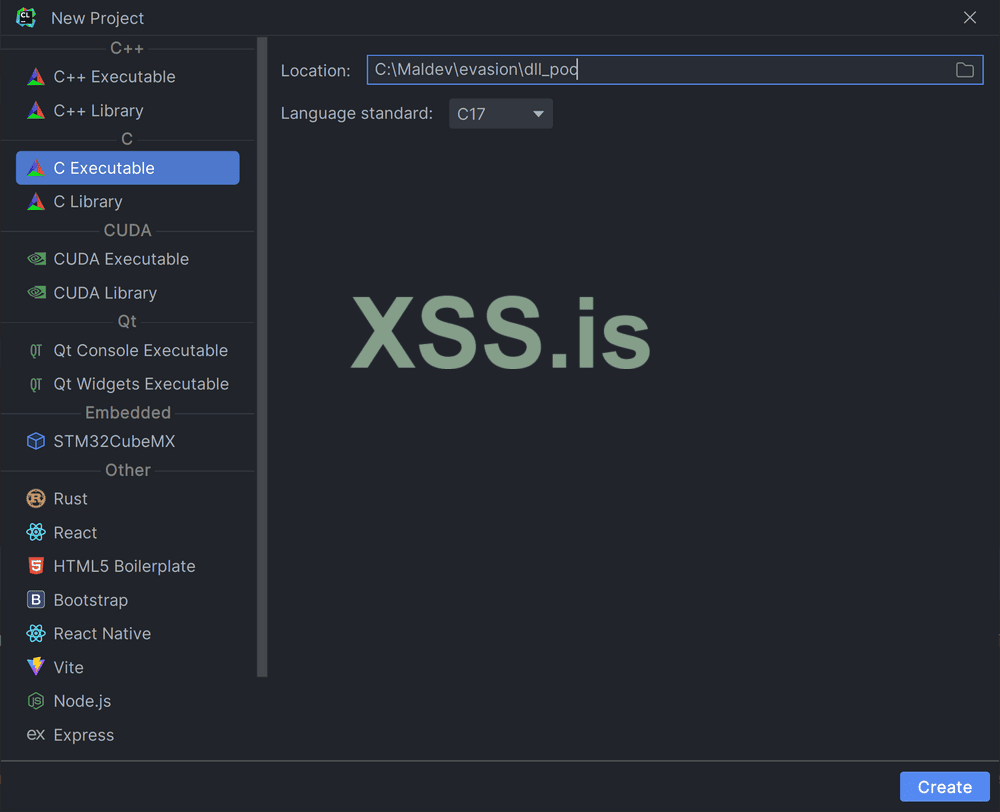This screenshot has height=812, width=1000.
Task: Click the Express ex icon
Action: click(x=36, y=735)
